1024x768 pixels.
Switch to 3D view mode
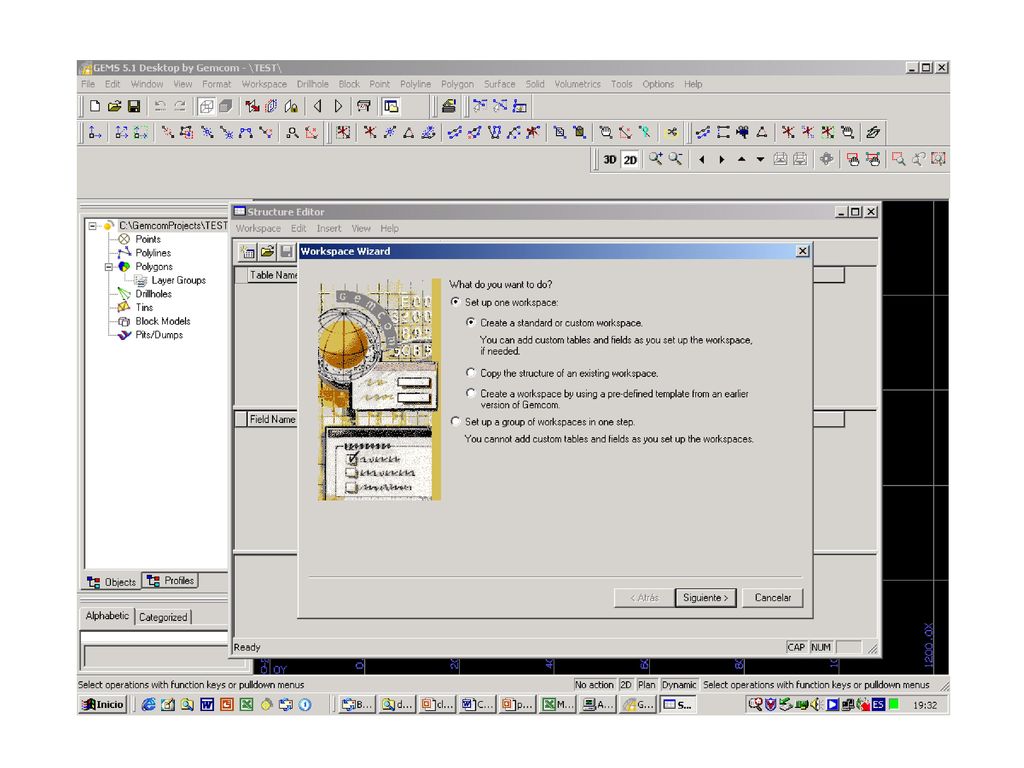(x=610, y=159)
